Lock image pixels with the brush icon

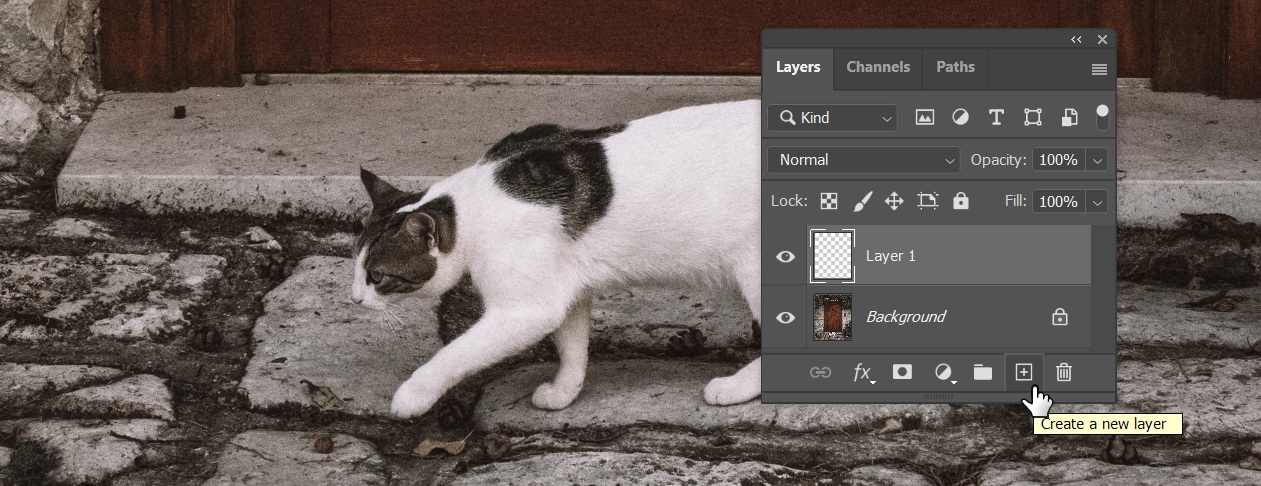862,201
